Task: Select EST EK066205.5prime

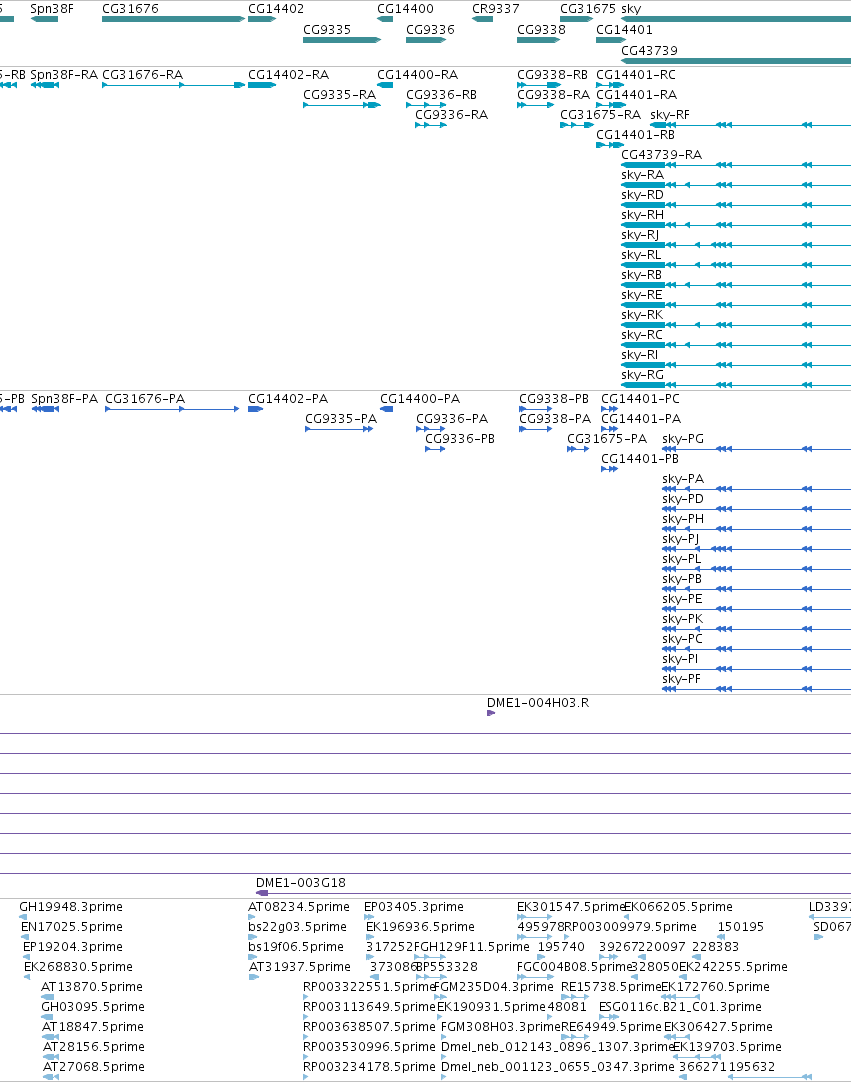Action: [x=678, y=907]
